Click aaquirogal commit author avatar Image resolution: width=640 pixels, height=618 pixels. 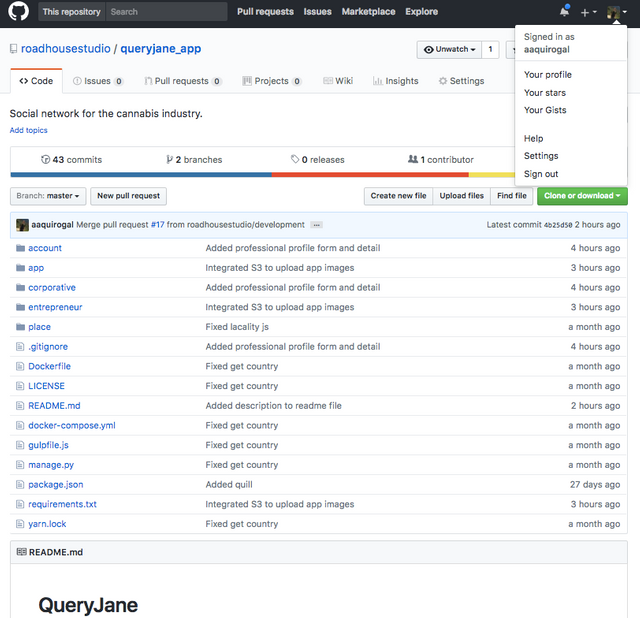point(22,225)
